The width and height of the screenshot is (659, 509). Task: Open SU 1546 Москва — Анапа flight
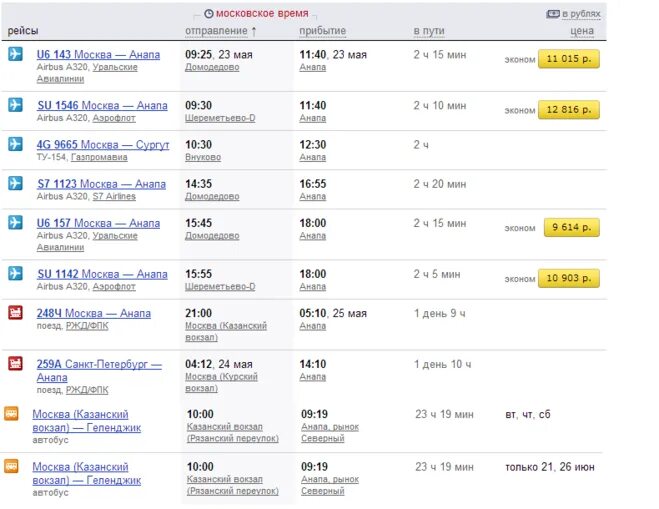(102, 105)
